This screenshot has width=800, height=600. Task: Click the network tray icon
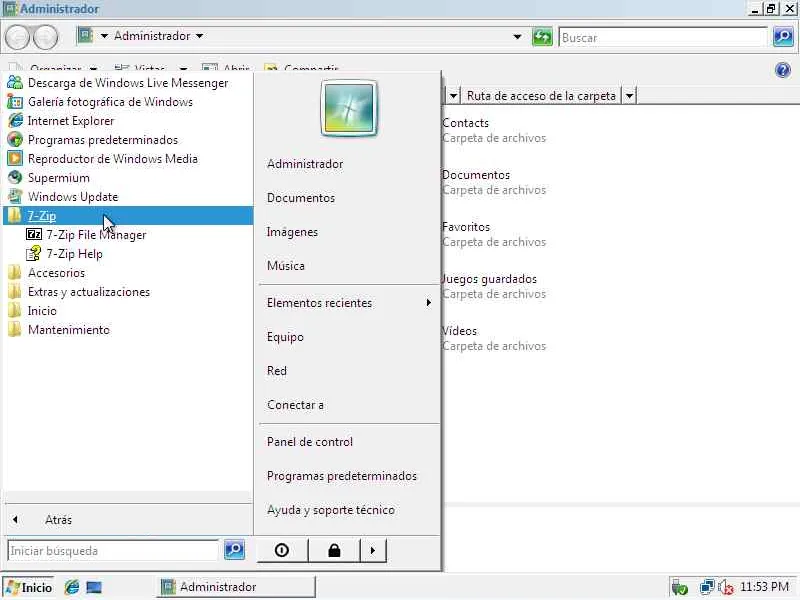[x=707, y=587]
